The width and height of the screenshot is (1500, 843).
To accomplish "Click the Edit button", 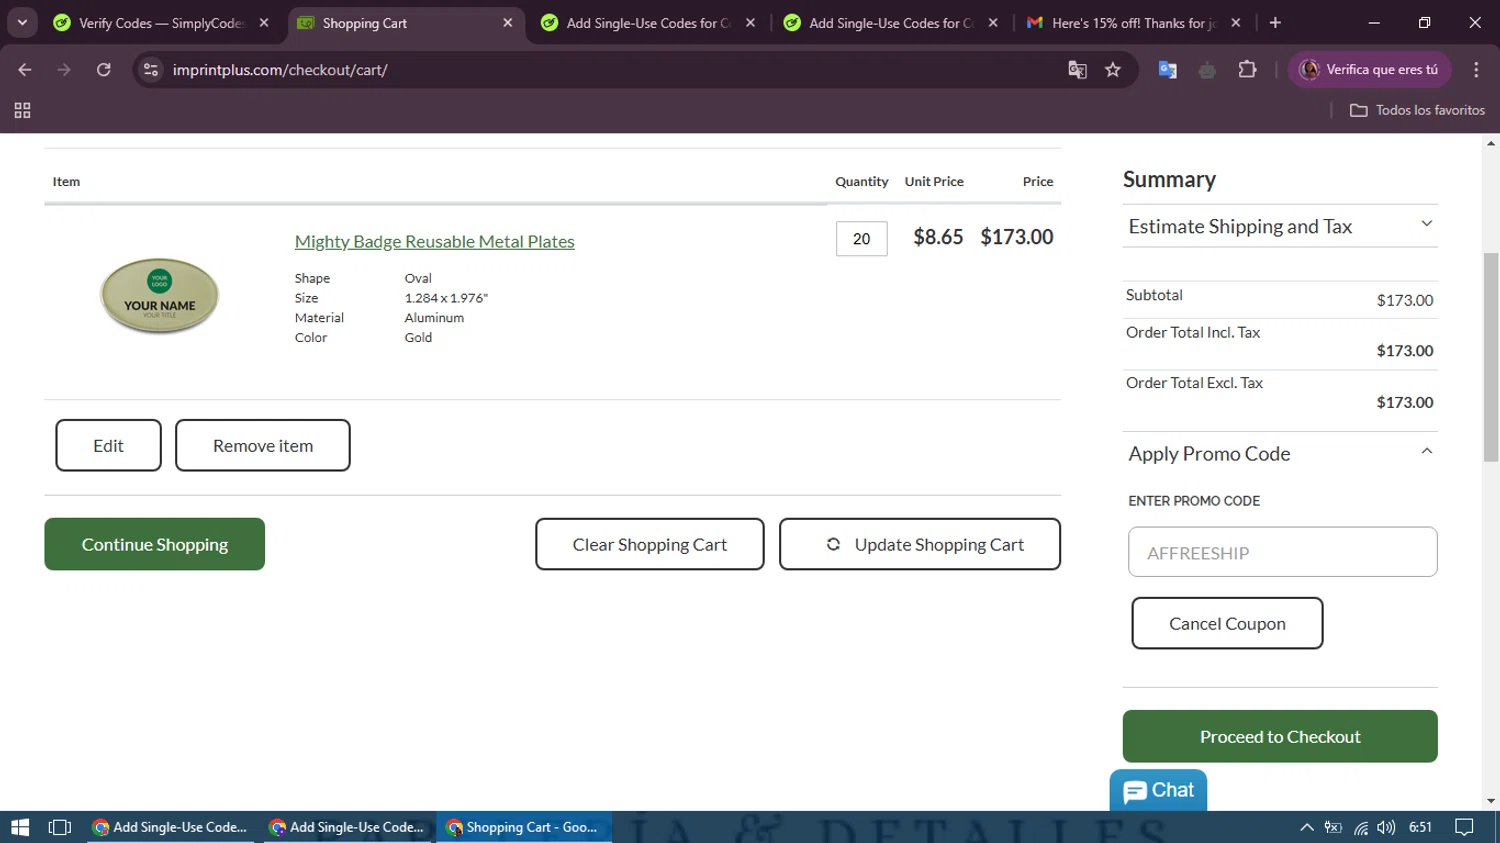I will click(108, 445).
